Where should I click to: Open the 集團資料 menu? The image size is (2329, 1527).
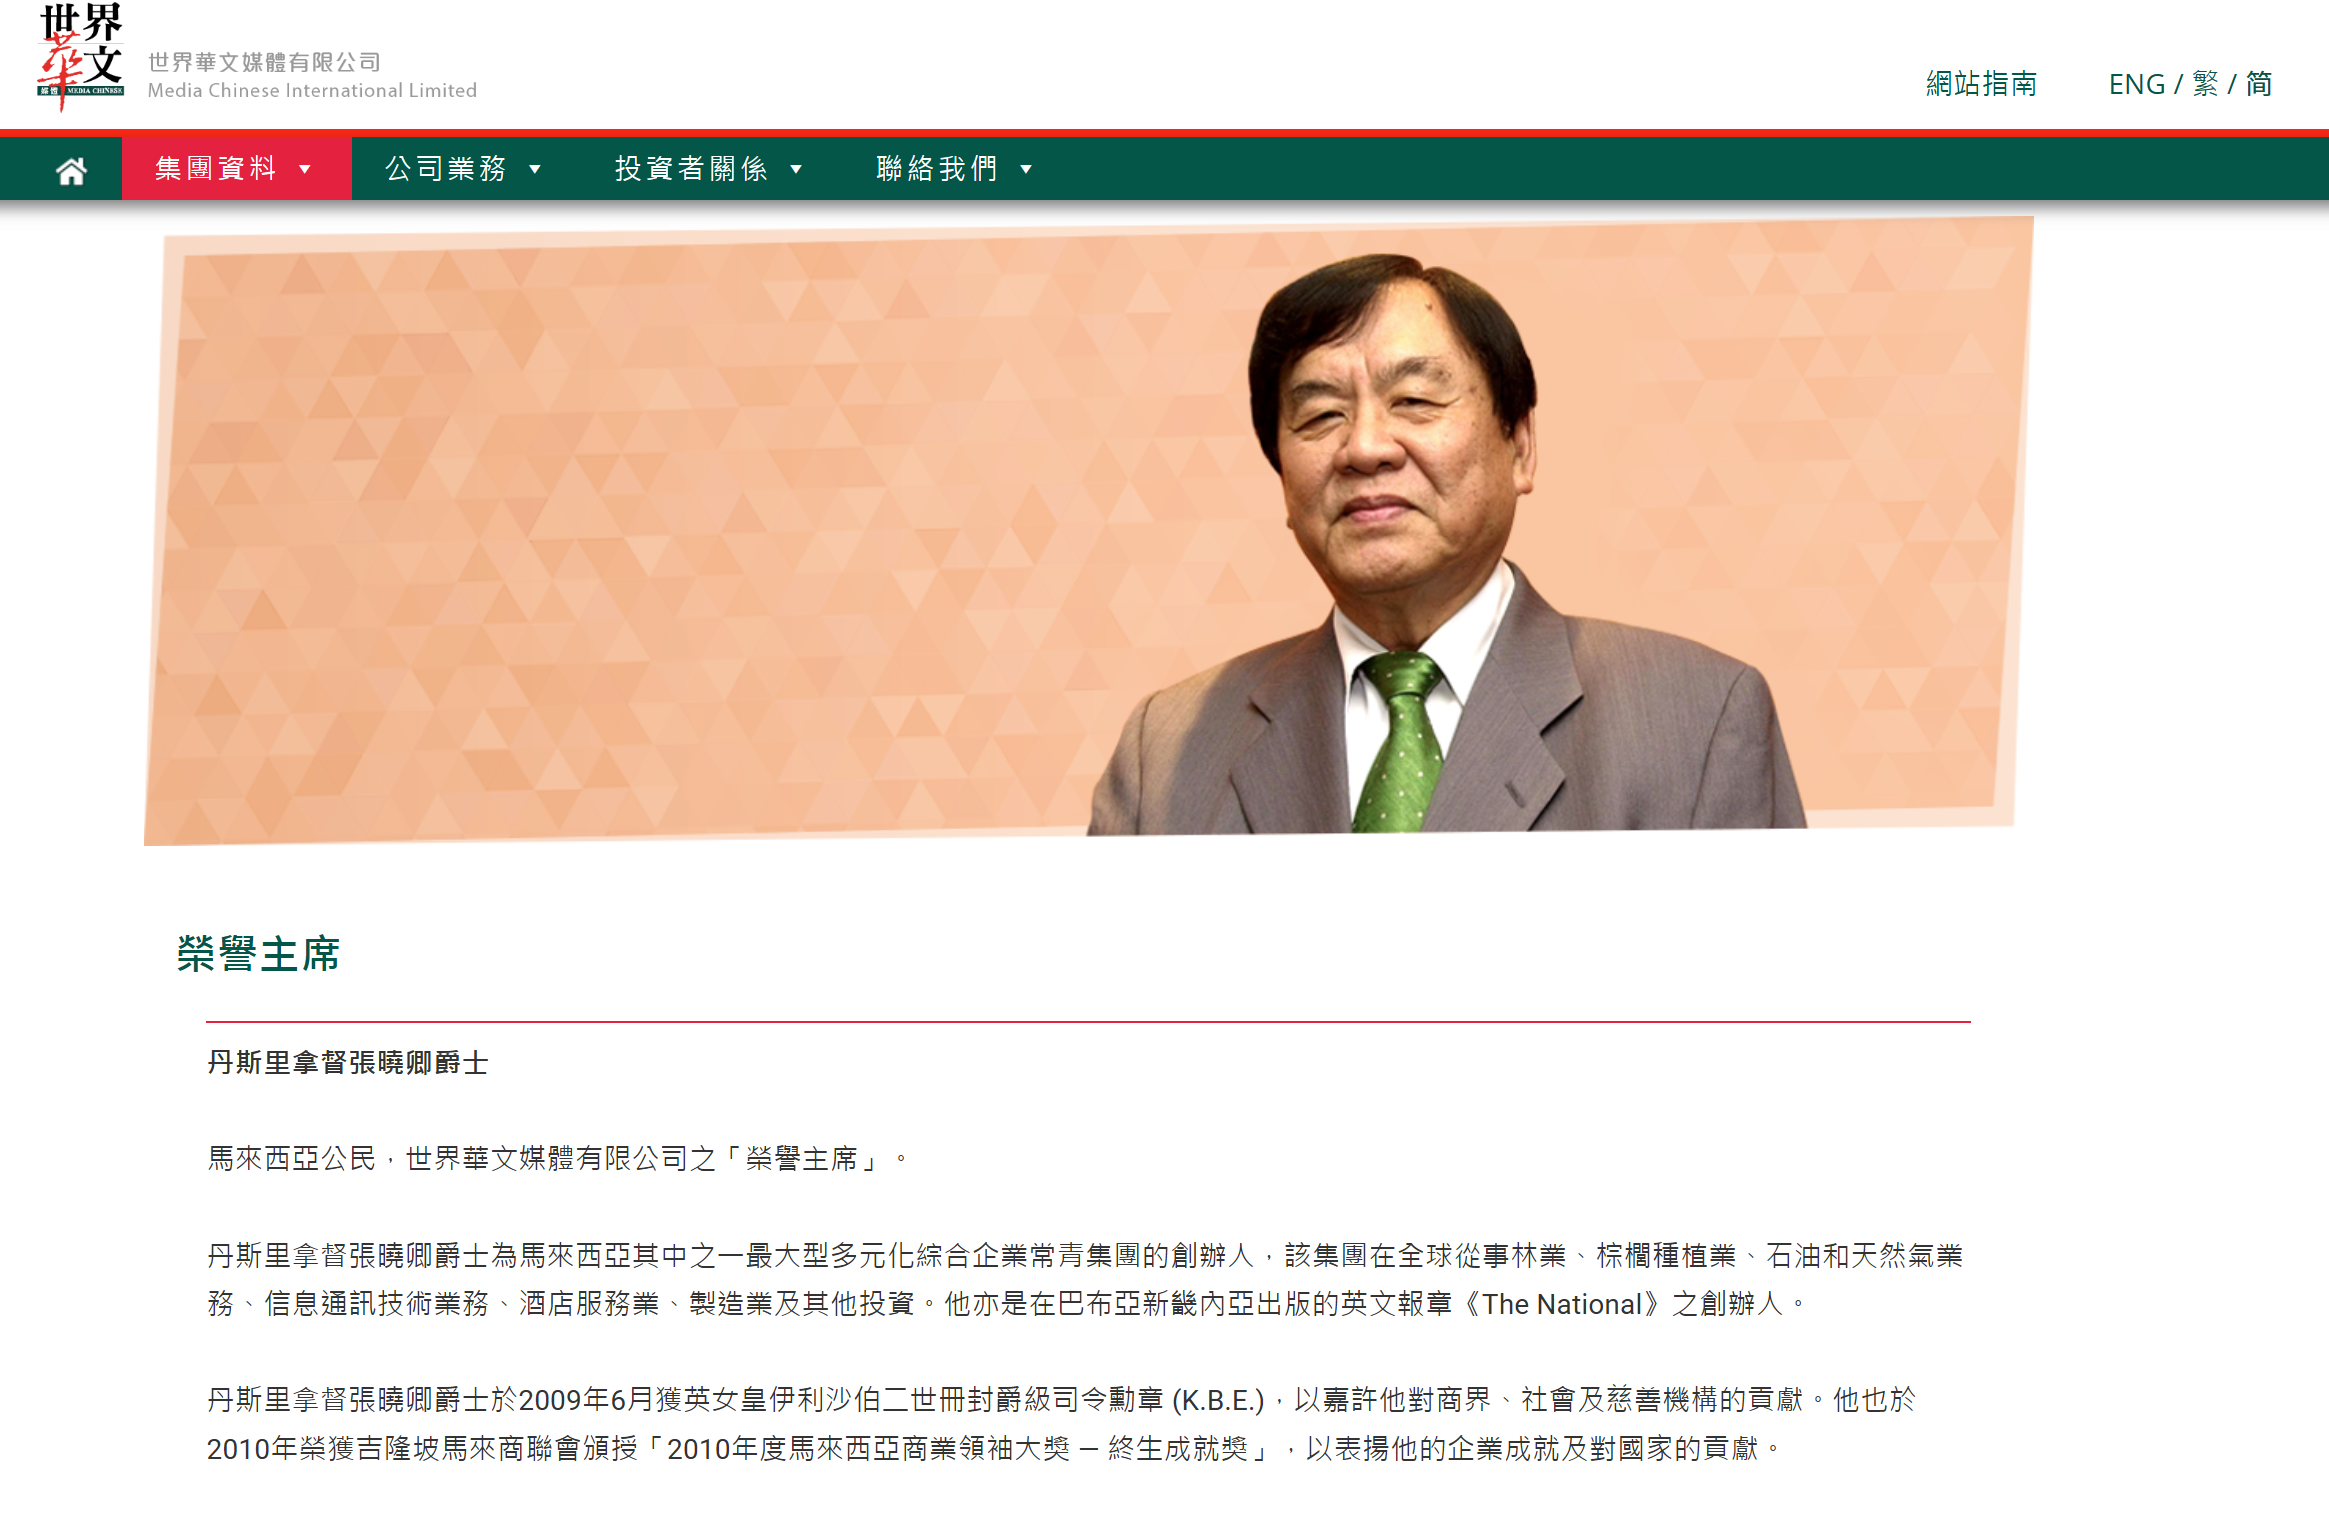coord(236,168)
